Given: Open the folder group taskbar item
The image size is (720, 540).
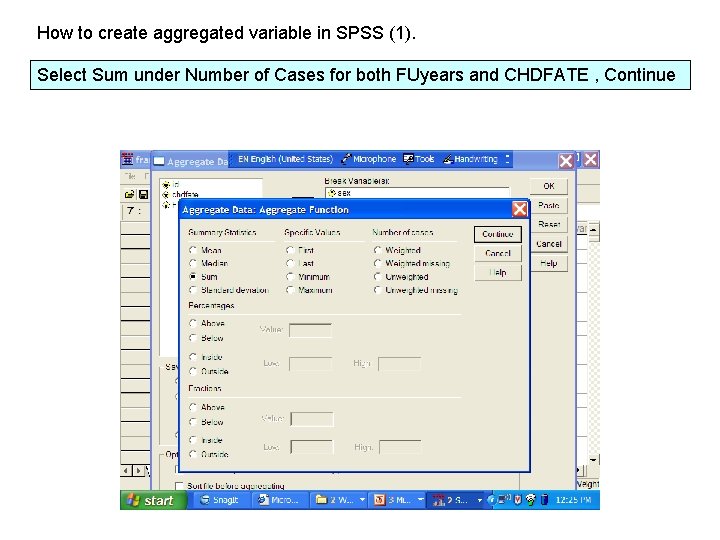Looking at the screenshot, I should tap(339, 500).
